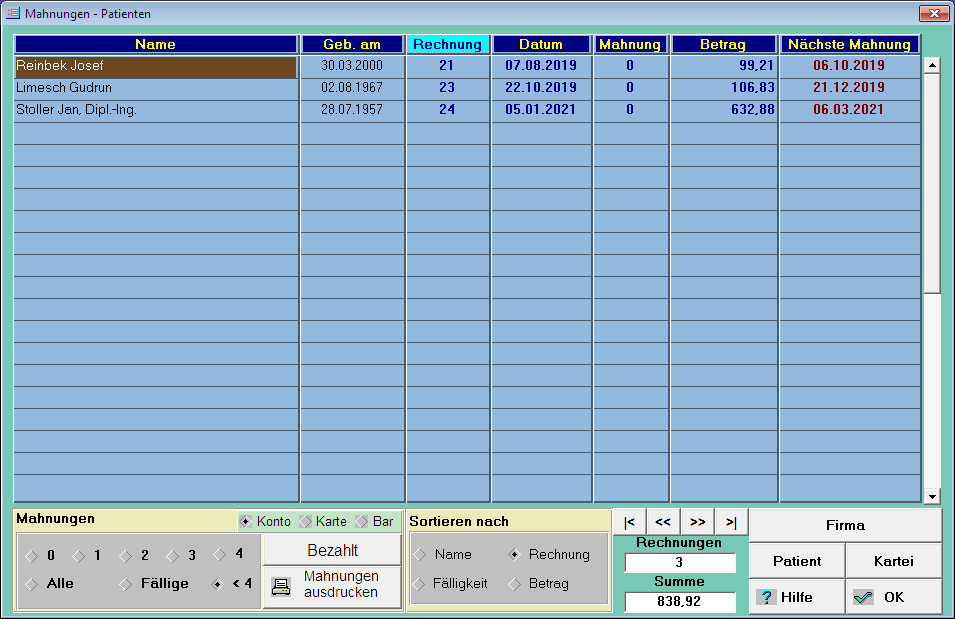
Task: Click the Summe field showing 838,92
Action: [680, 602]
